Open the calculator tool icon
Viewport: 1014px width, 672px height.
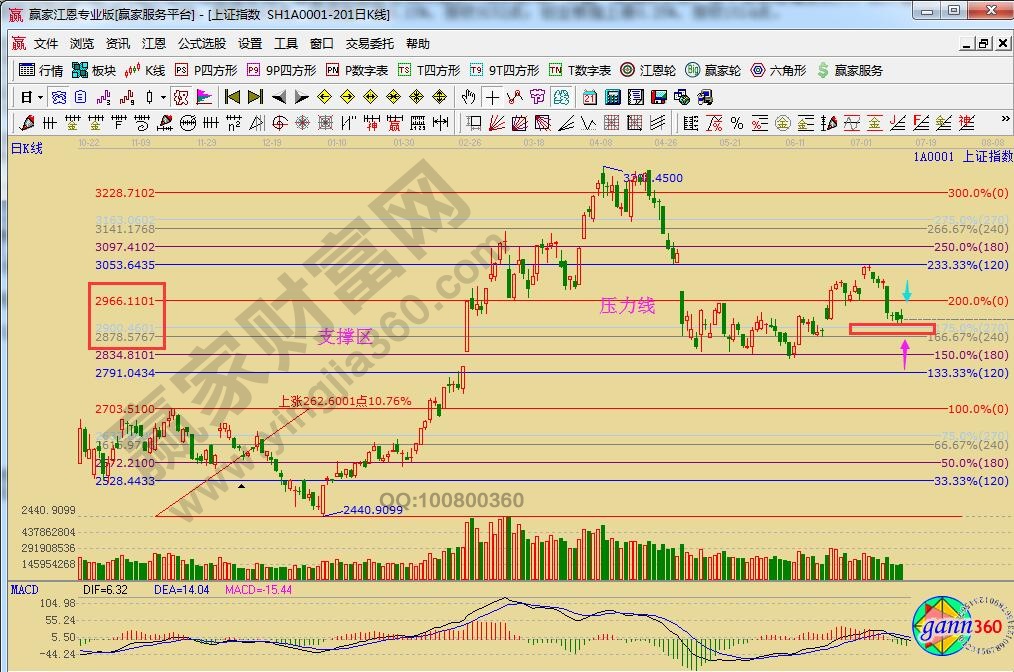point(612,97)
